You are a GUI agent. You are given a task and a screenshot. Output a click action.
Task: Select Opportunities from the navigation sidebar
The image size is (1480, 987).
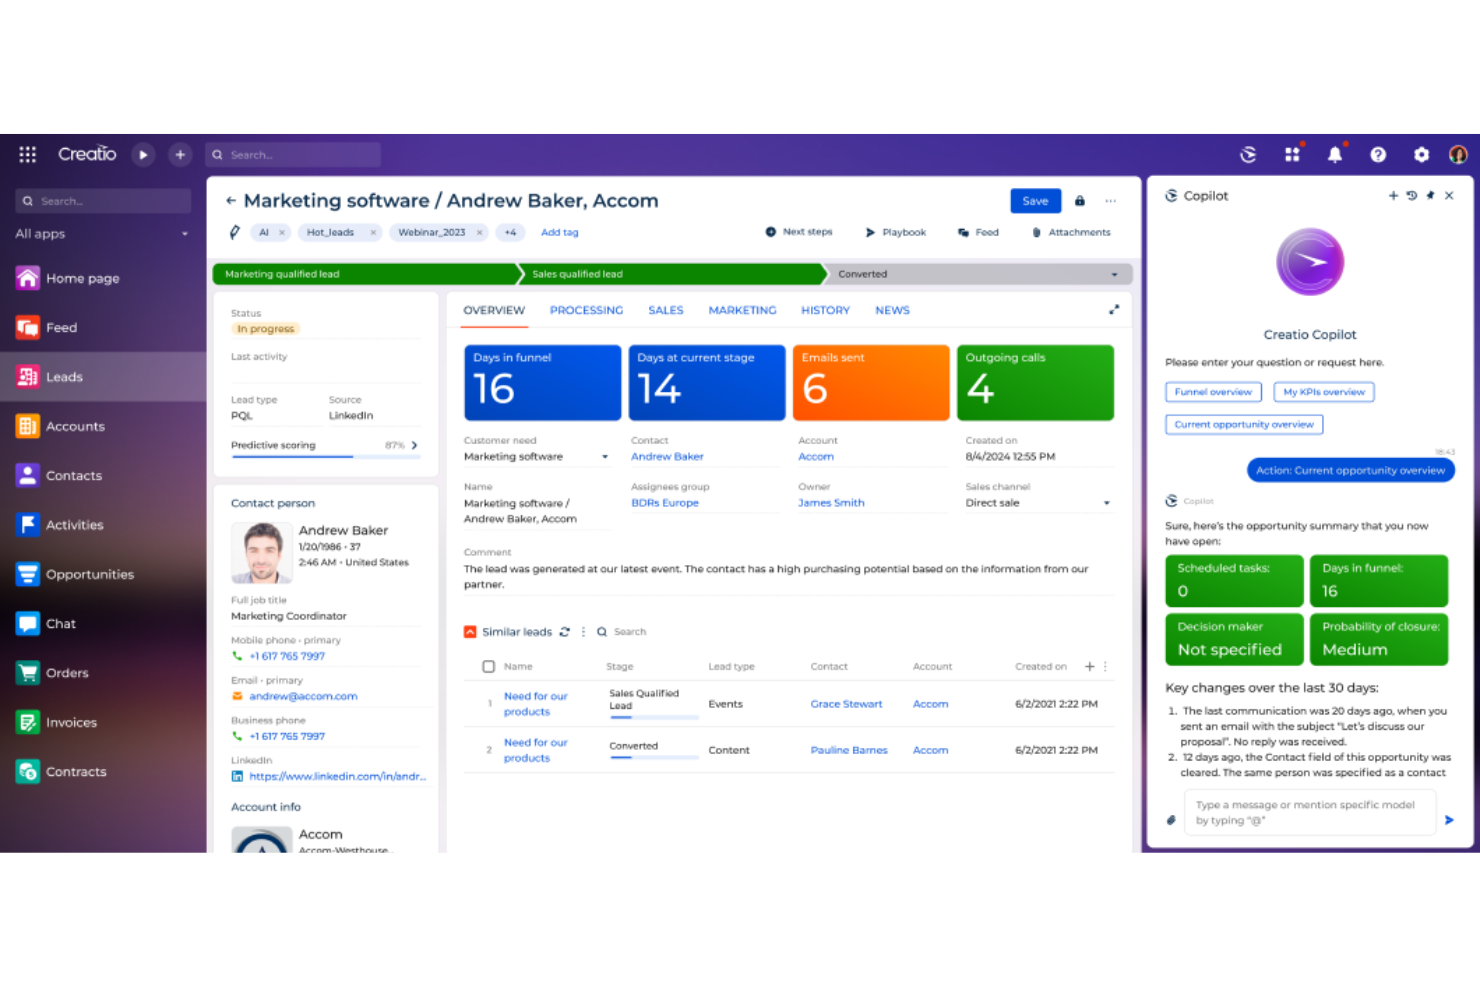point(90,574)
